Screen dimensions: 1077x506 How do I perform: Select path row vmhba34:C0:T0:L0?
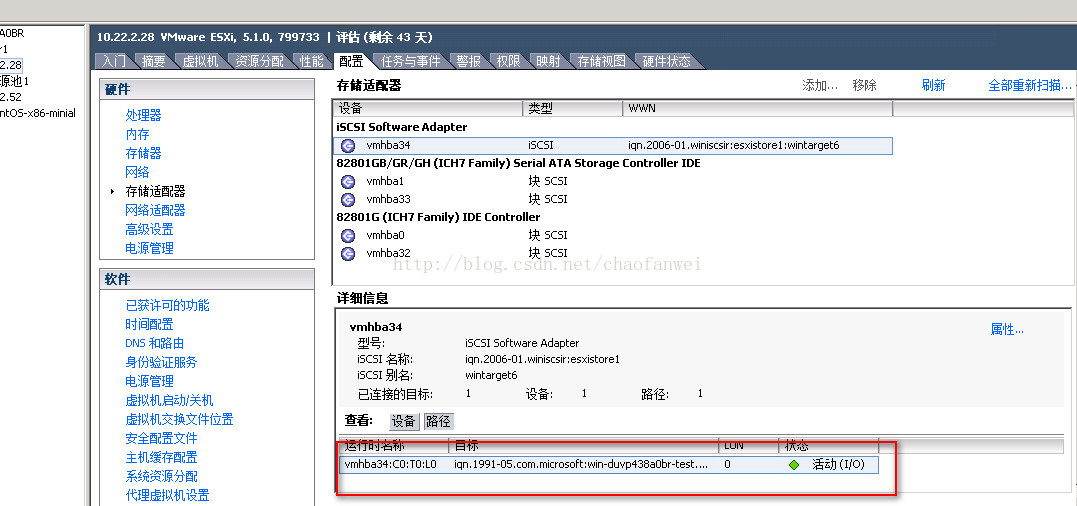(x=609, y=465)
